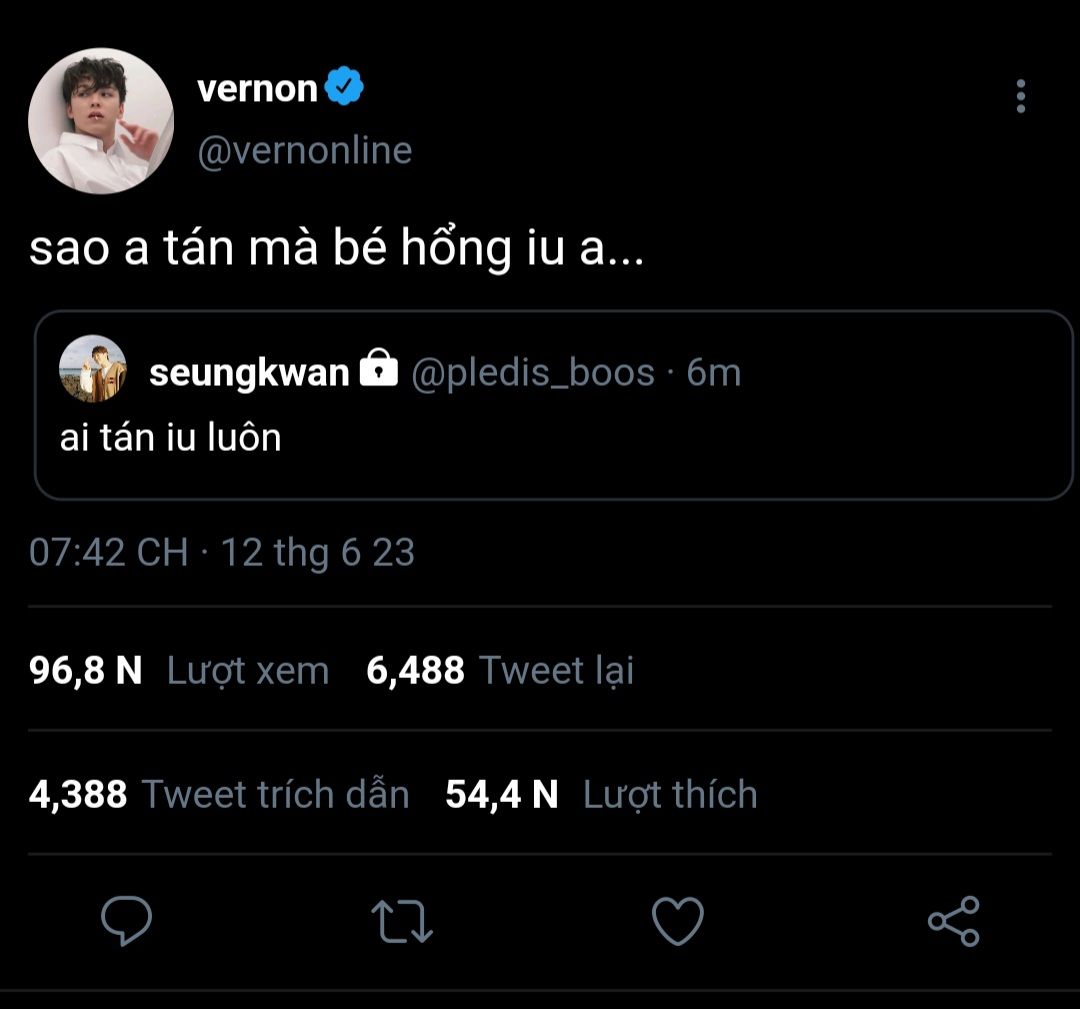Open the @vernonline handle

pyautogui.click(x=305, y=151)
